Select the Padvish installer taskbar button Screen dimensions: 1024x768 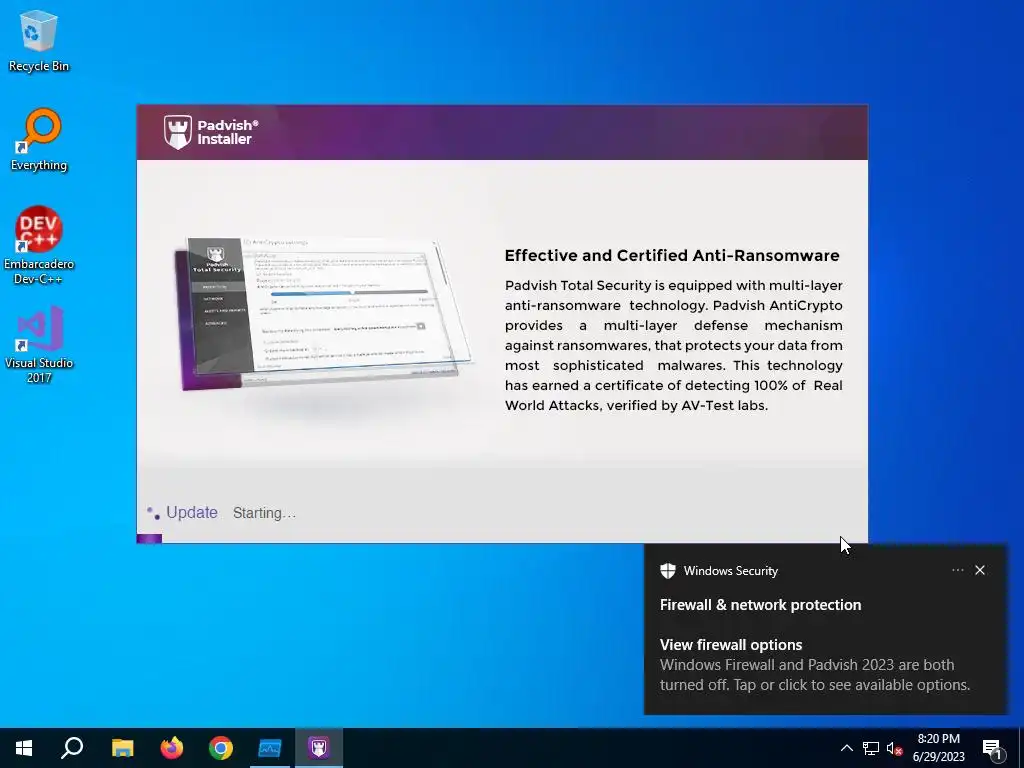(x=319, y=748)
